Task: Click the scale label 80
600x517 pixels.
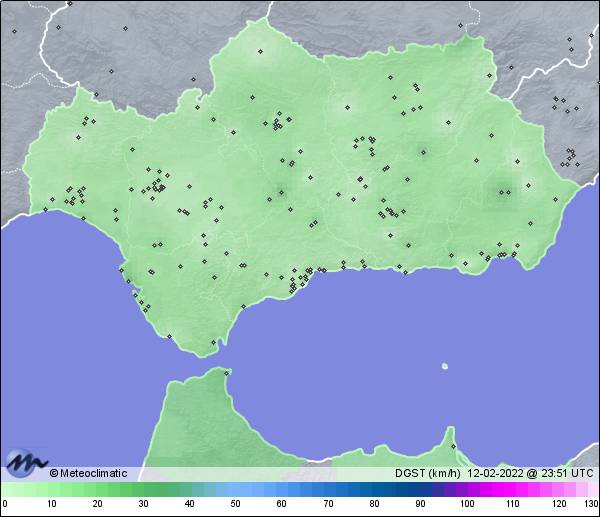Action: 374,503
